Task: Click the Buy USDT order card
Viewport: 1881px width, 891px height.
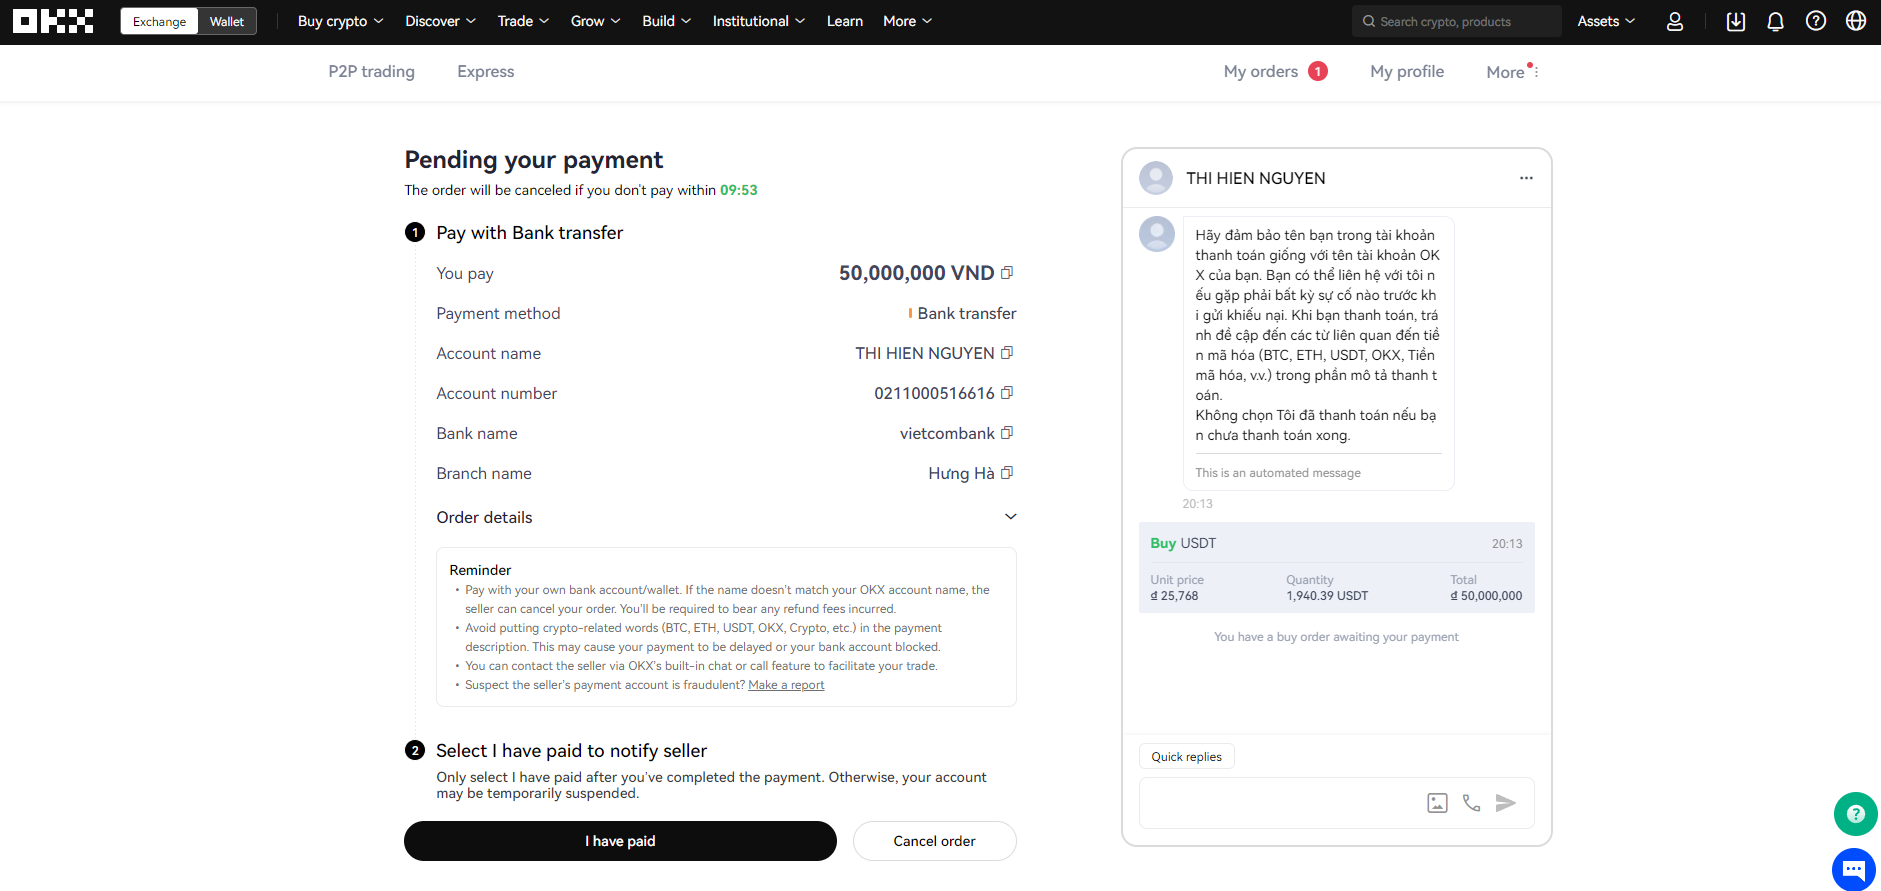Action: click(x=1336, y=568)
